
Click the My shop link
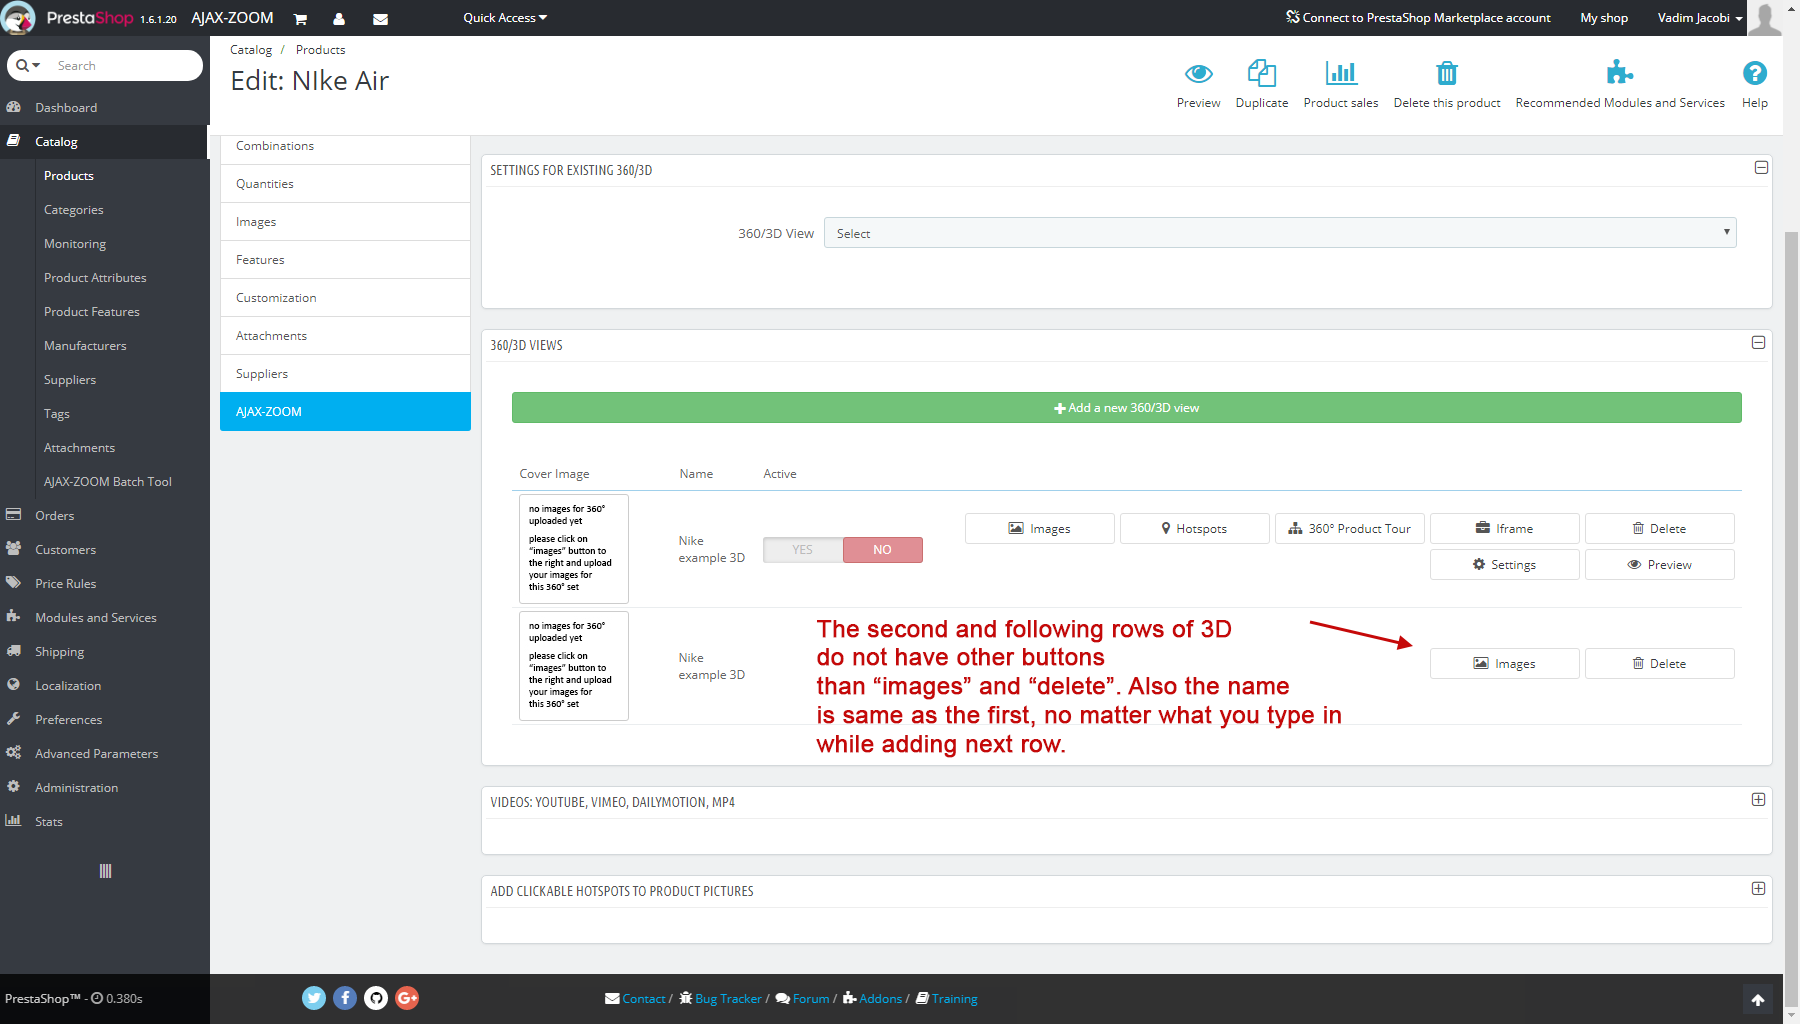[x=1604, y=18]
